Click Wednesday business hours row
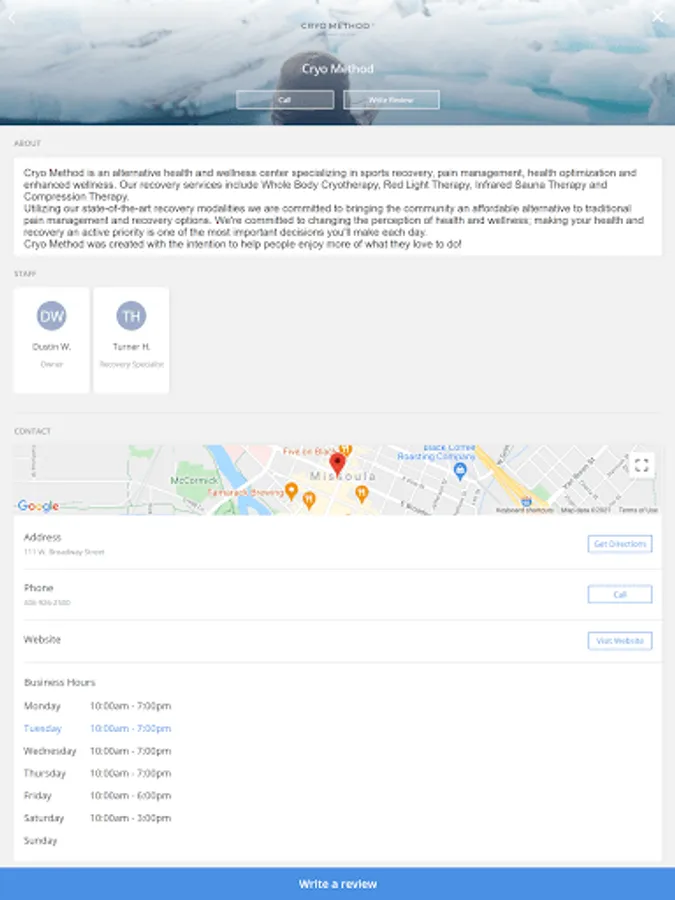 click(98, 751)
